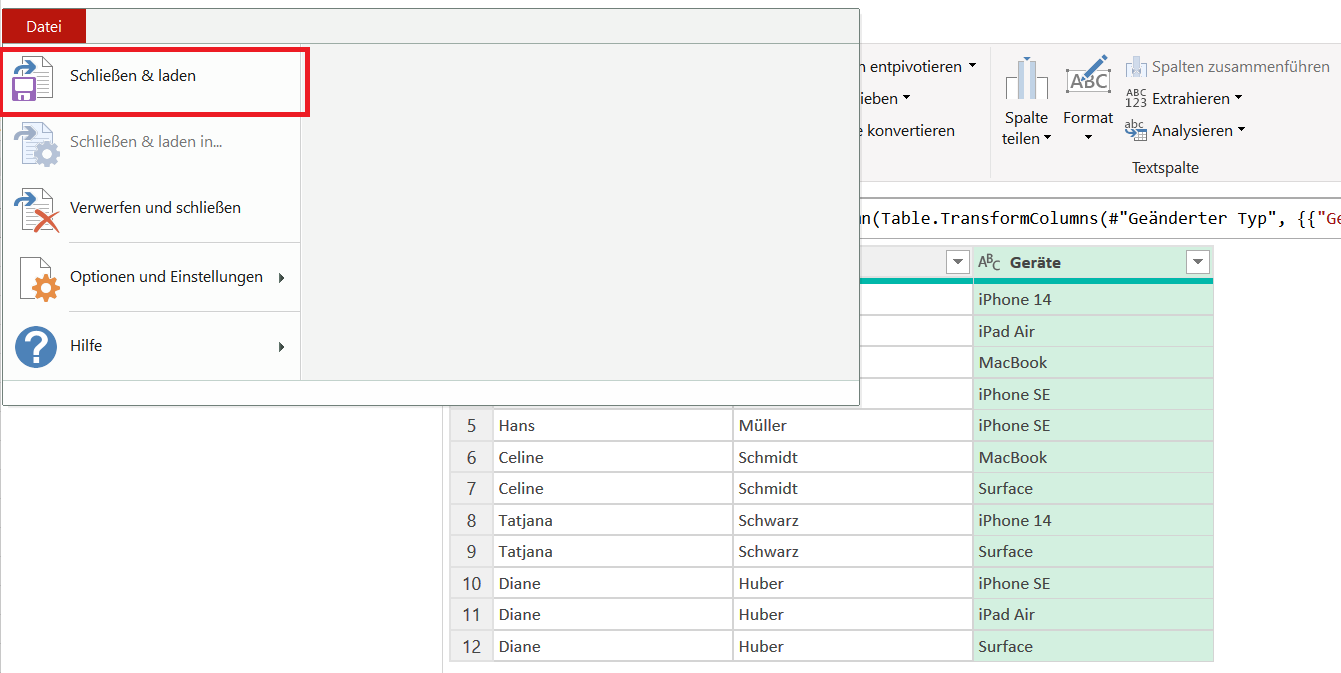This screenshot has width=1341, height=673.
Task: Expand the Analysieren dropdown
Action: pos(1185,131)
